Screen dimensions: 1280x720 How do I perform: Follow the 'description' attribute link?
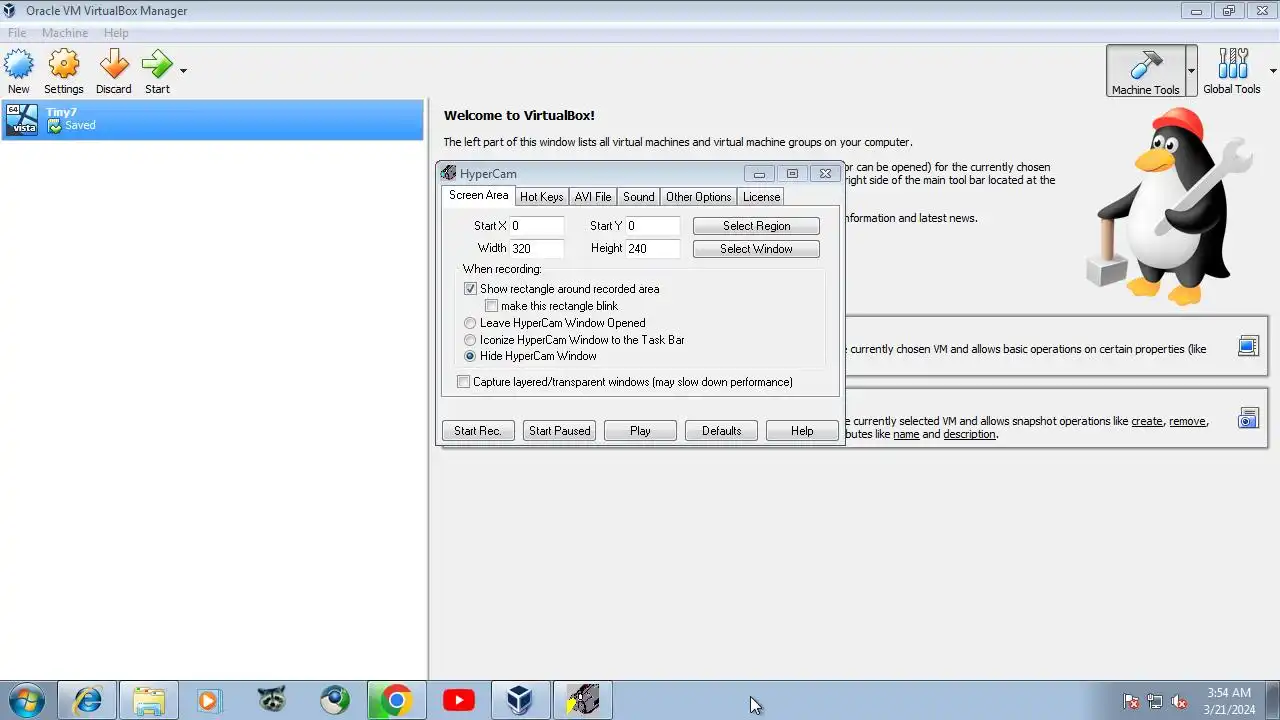tap(969, 434)
